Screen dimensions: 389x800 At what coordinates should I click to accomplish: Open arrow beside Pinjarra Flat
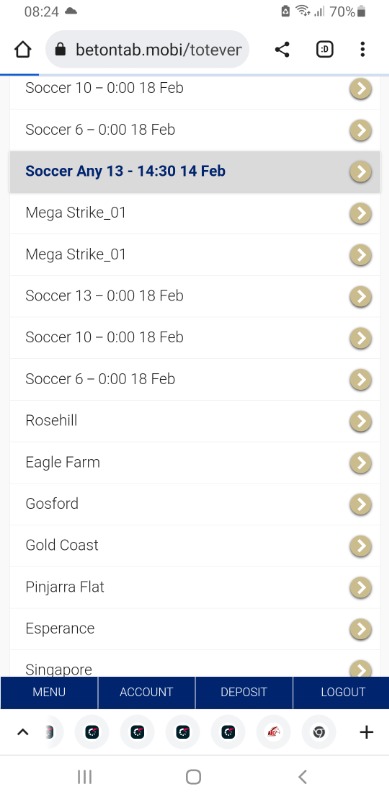360,587
